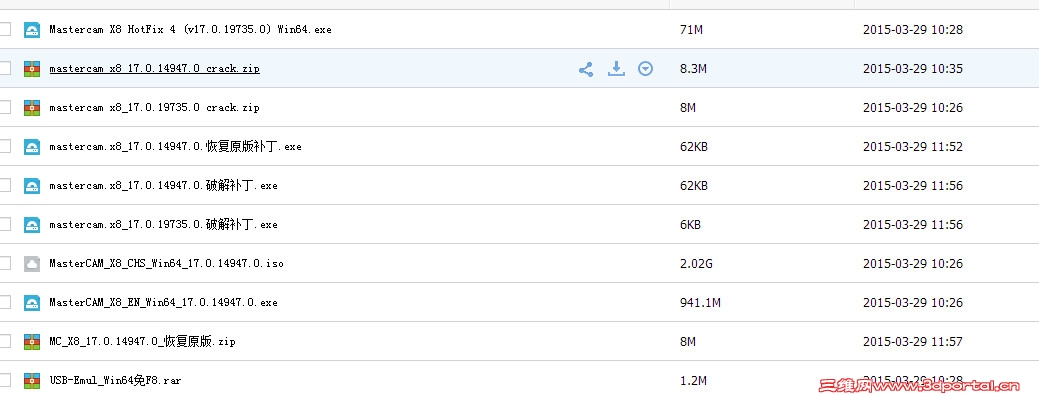This screenshot has height=399, width=1039.
Task: Click the exe icon of 19735.0.破解补丁.exe
Action: point(32,225)
